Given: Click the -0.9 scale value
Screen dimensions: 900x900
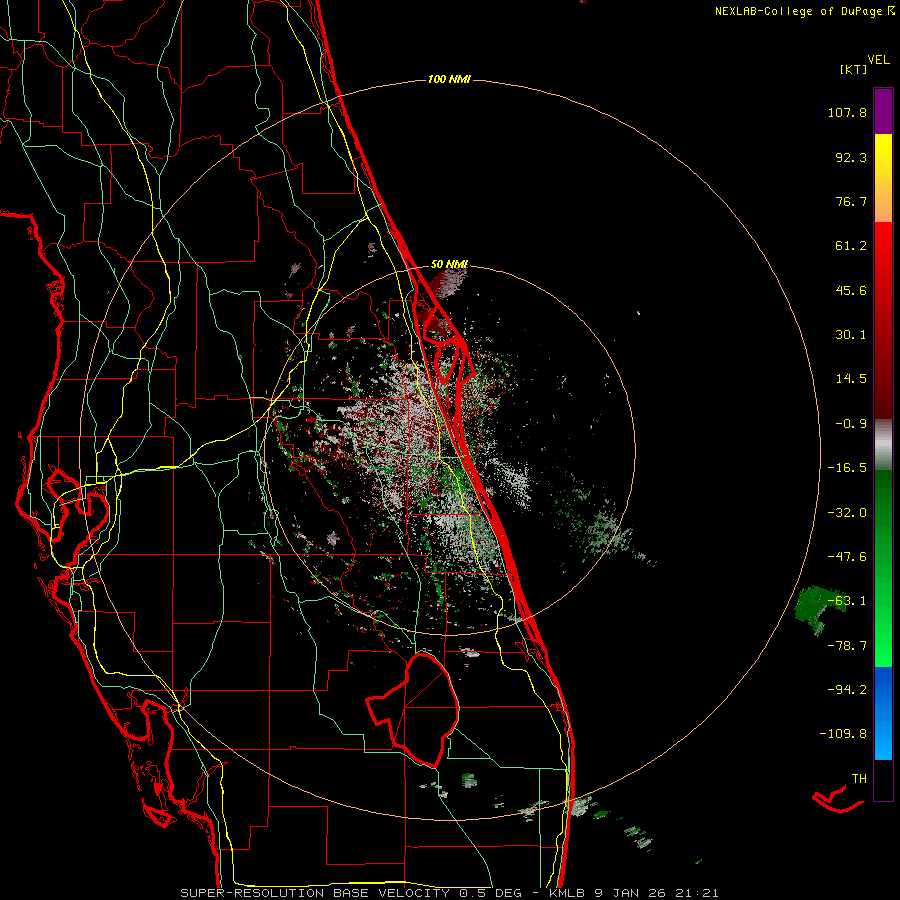Looking at the screenshot, I should pyautogui.click(x=851, y=424).
